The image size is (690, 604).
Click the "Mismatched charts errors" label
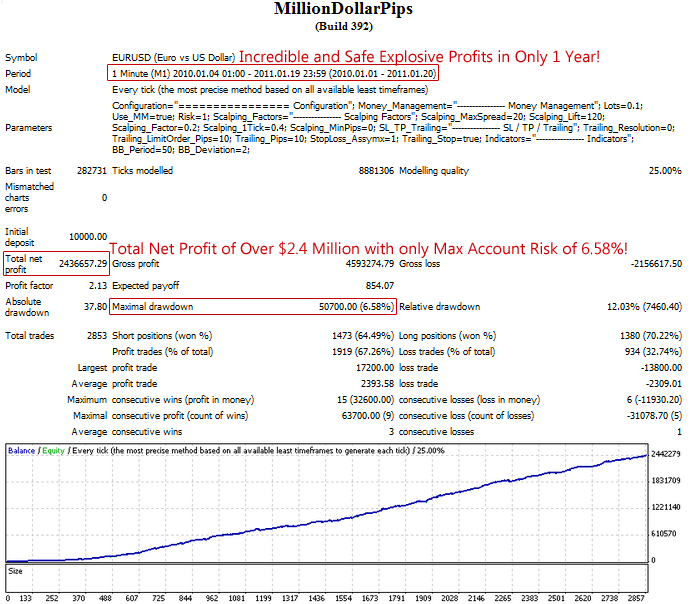[x=29, y=198]
